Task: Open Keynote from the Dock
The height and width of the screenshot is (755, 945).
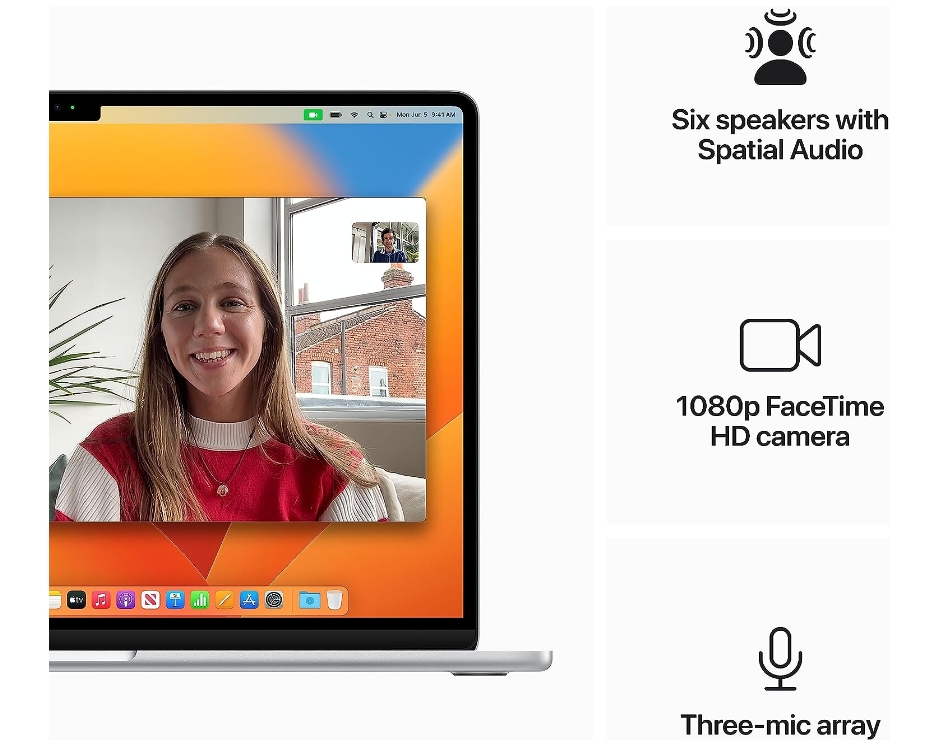Action: click(175, 600)
